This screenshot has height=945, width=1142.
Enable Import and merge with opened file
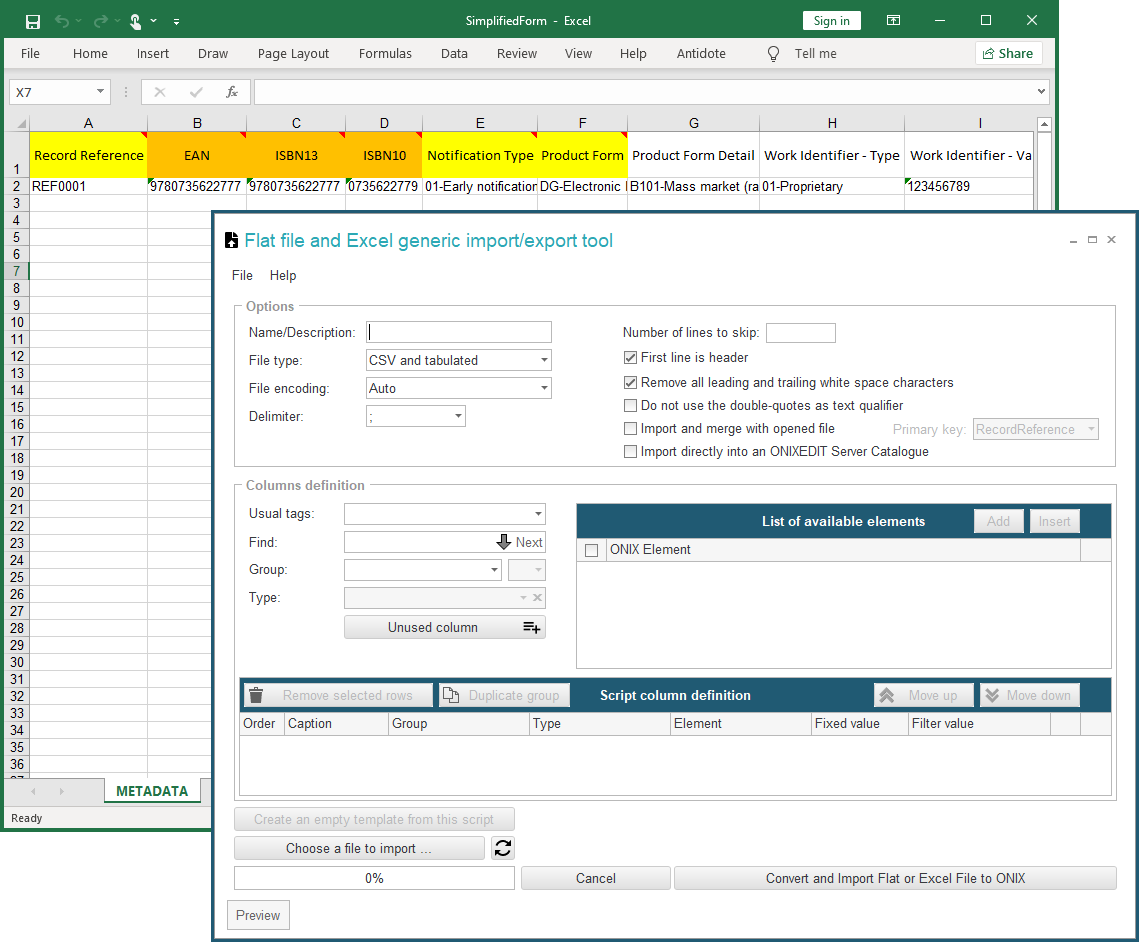tap(631, 428)
